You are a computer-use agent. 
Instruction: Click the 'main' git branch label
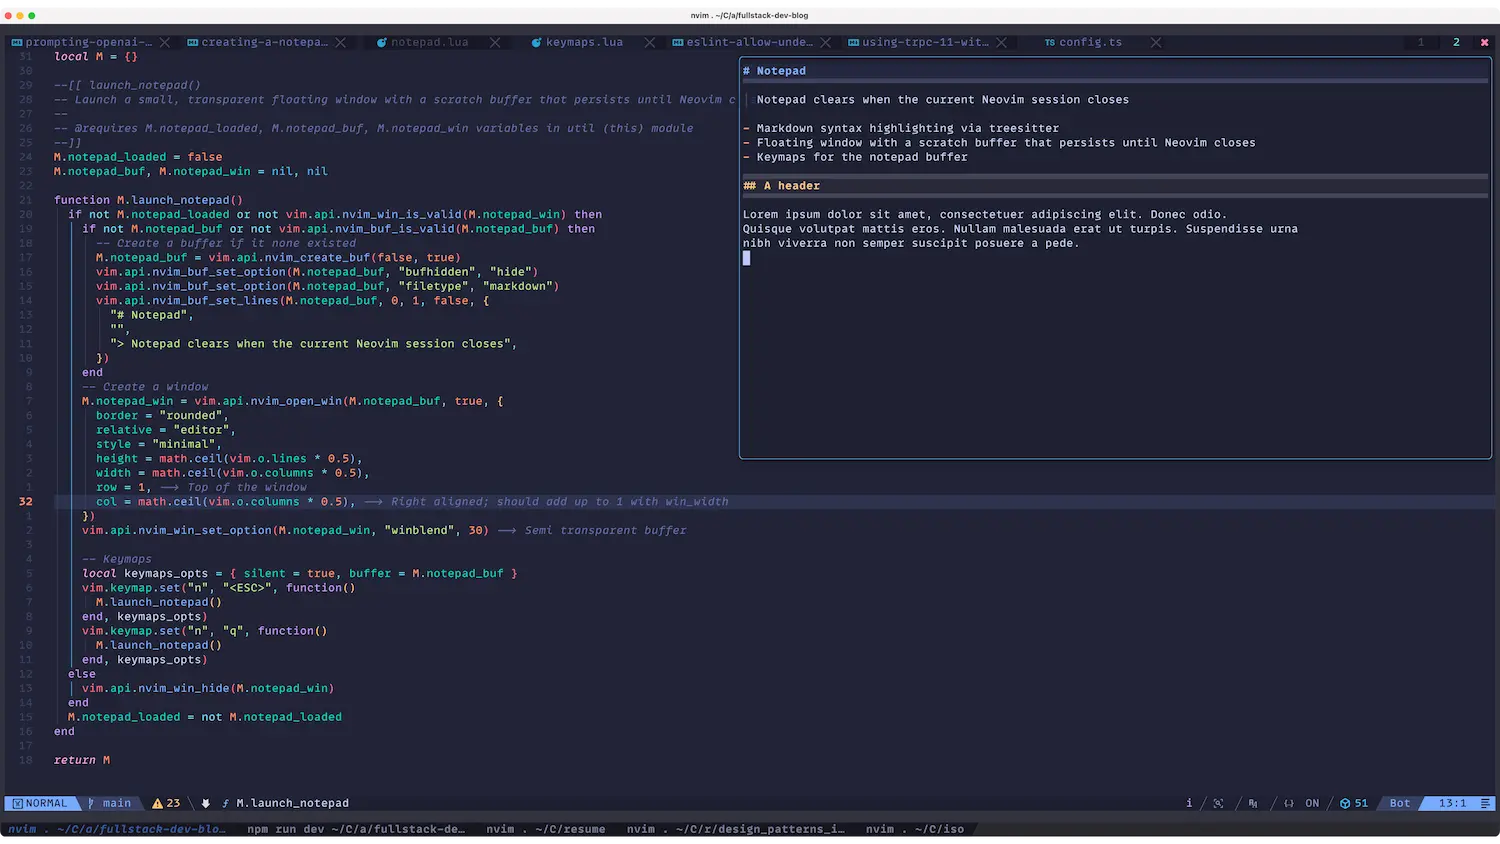(x=117, y=803)
